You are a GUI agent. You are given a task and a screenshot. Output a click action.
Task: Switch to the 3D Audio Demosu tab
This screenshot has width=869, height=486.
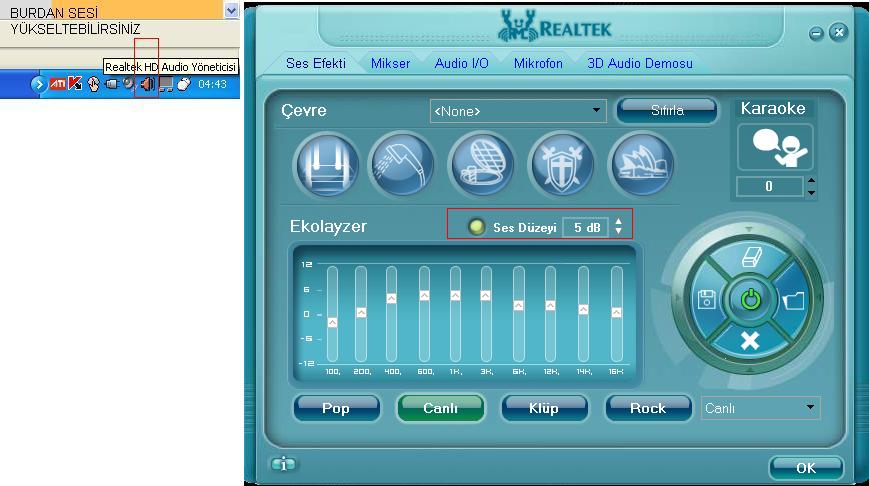tap(640, 63)
